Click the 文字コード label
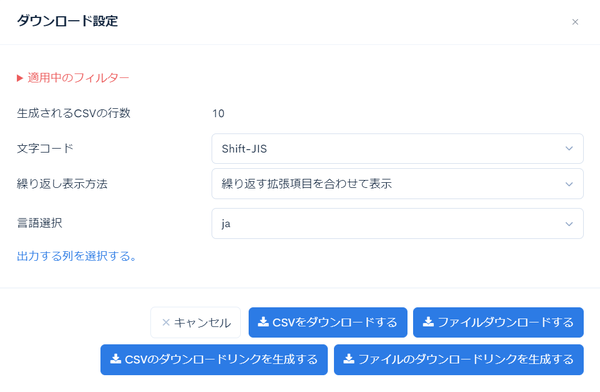Viewport: 600px width, 392px height. click(x=45, y=149)
